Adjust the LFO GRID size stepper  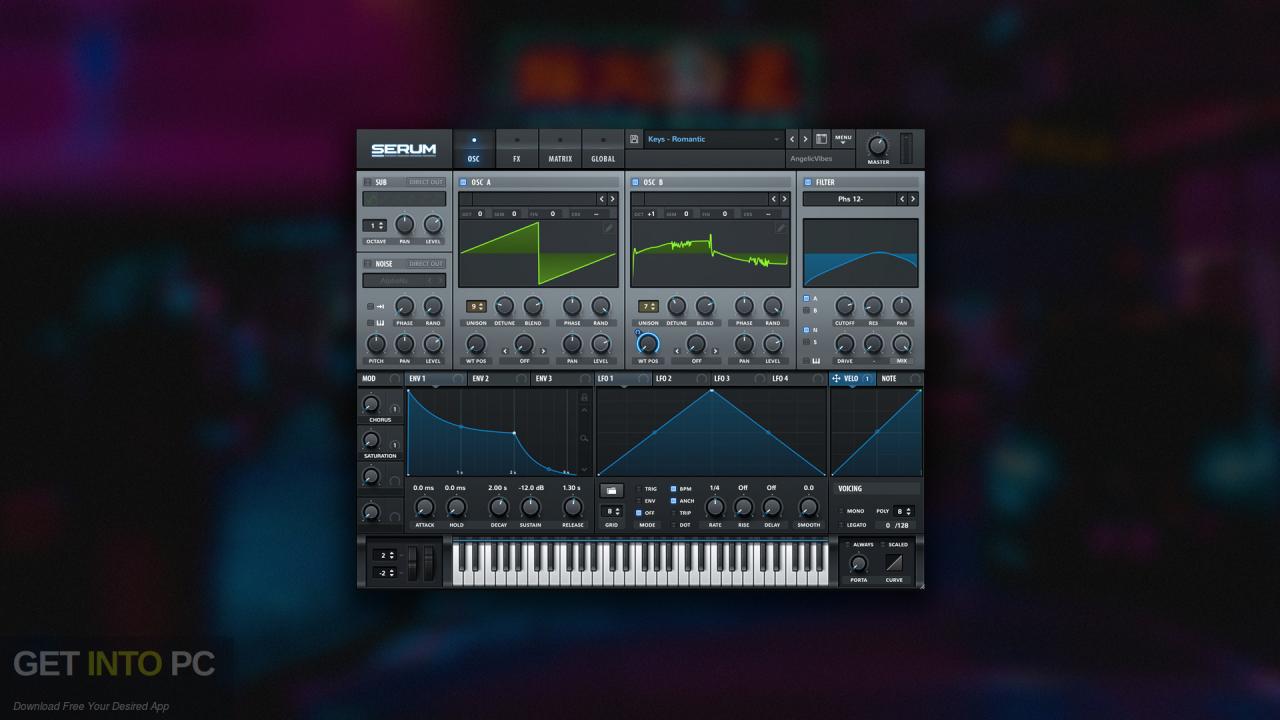(x=611, y=511)
